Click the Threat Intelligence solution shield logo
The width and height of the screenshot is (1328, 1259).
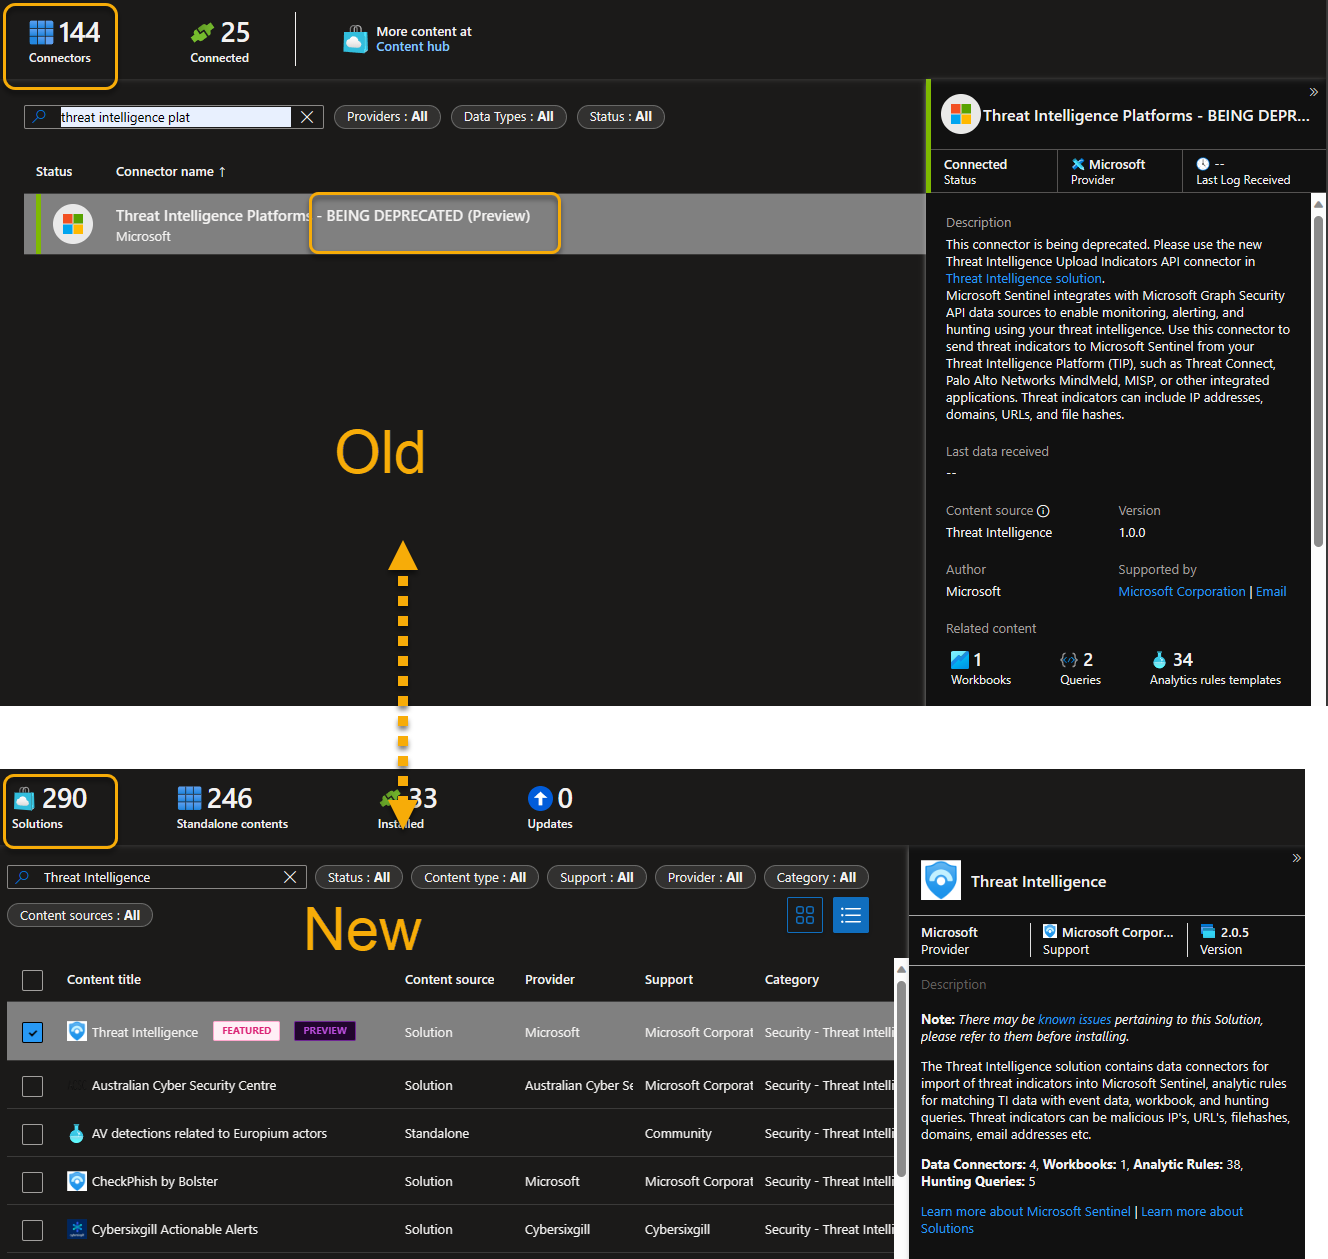click(x=941, y=880)
